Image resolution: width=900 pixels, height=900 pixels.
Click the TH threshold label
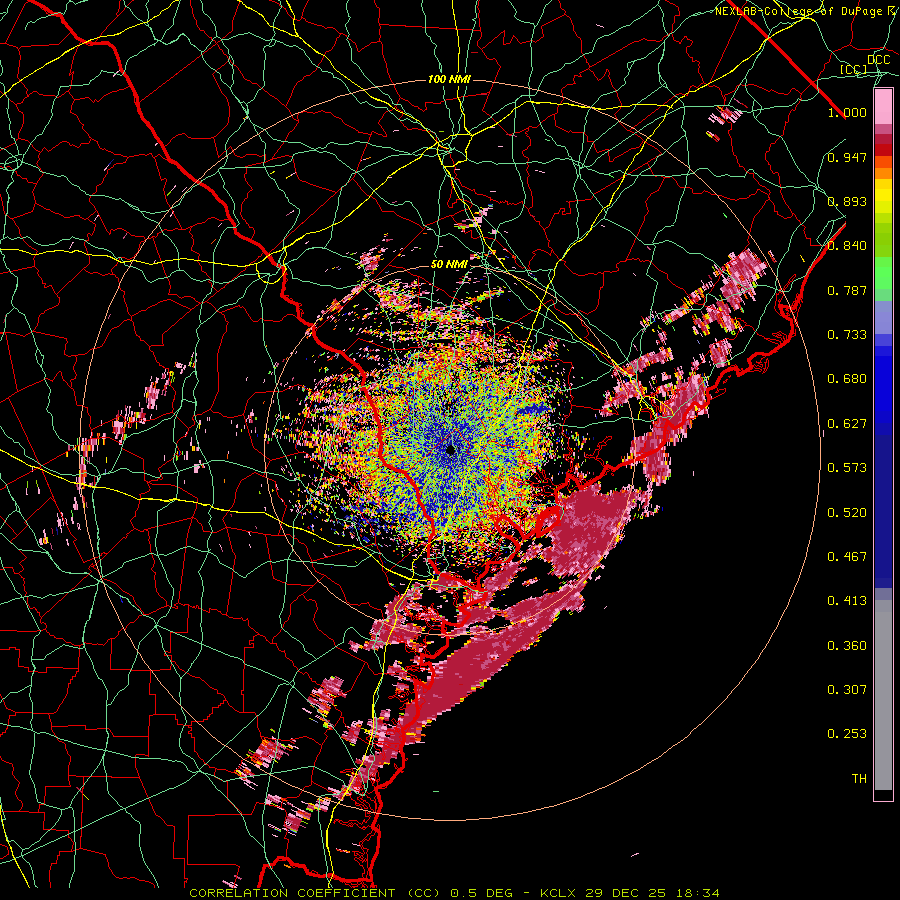(859, 778)
